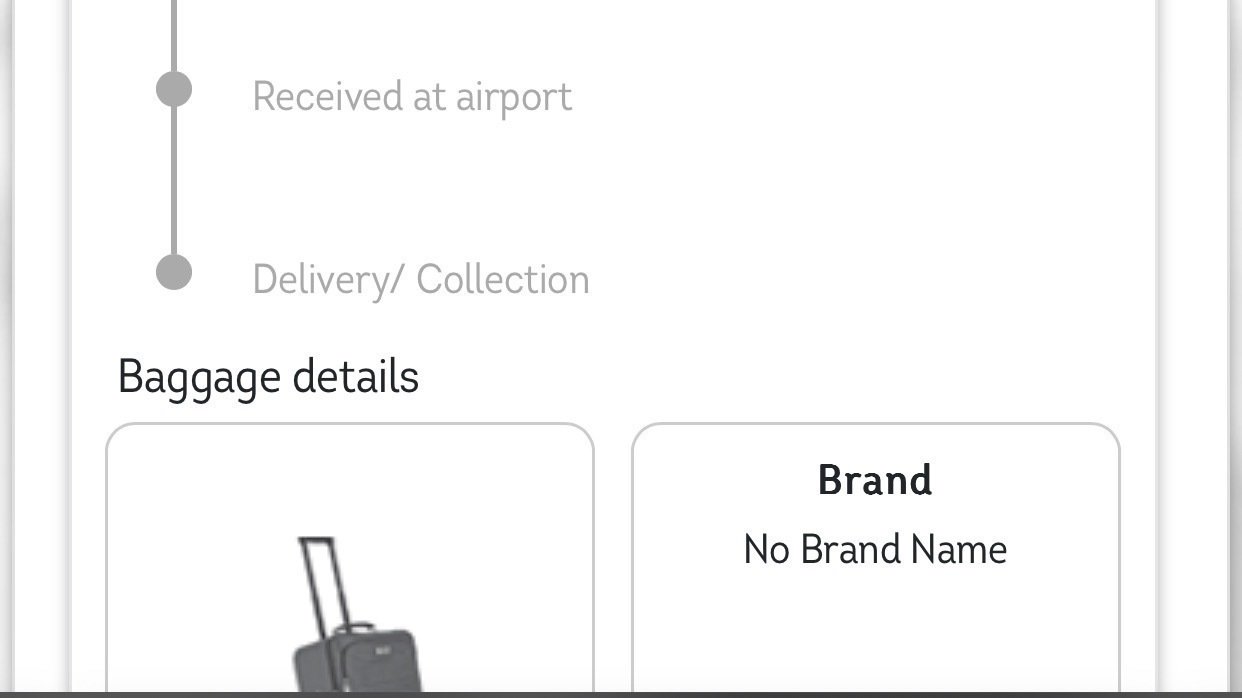
Task: Click the word details in the section heading
Action: coord(355,378)
